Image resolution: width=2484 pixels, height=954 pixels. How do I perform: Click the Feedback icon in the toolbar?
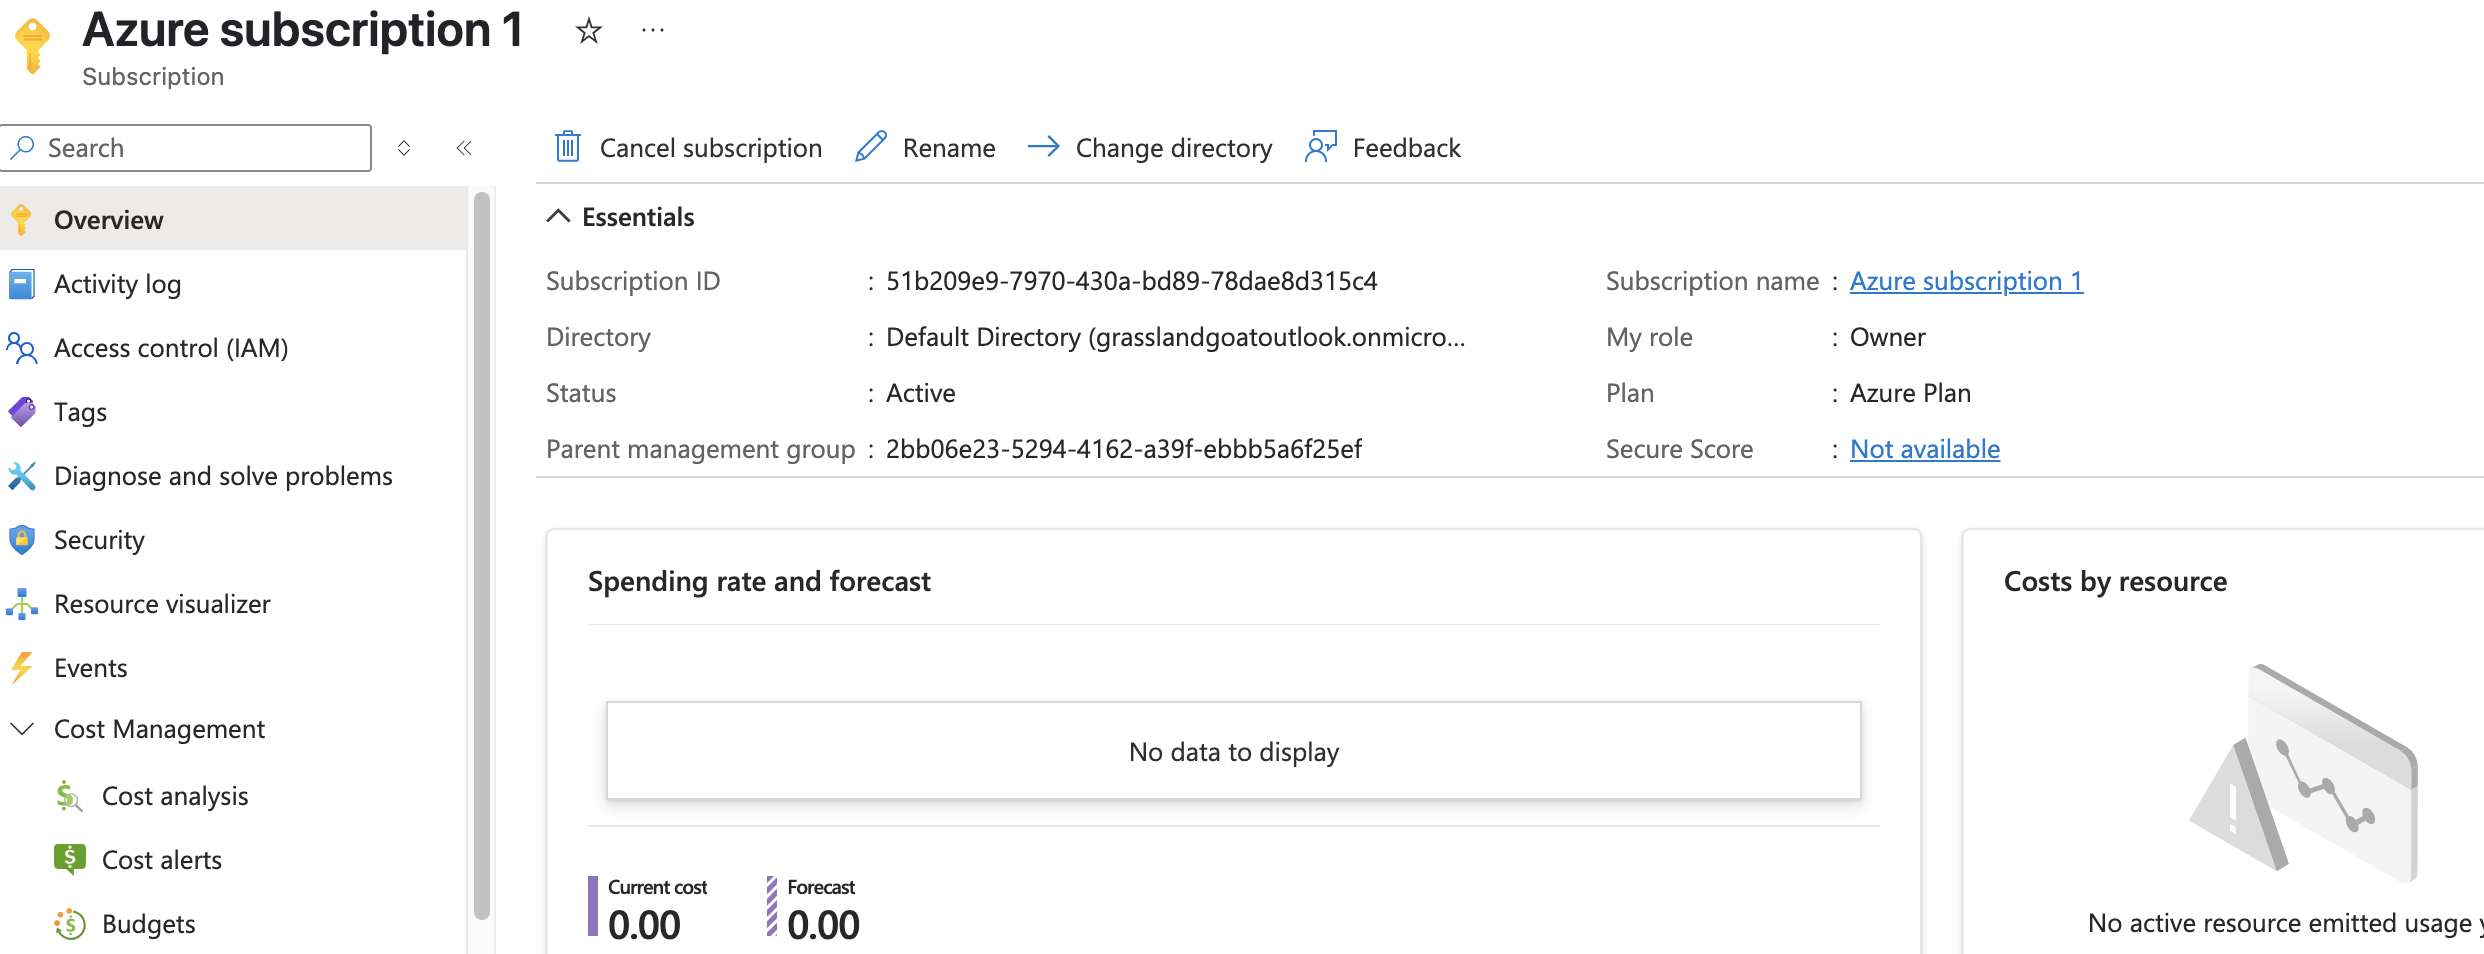pyautogui.click(x=1320, y=146)
